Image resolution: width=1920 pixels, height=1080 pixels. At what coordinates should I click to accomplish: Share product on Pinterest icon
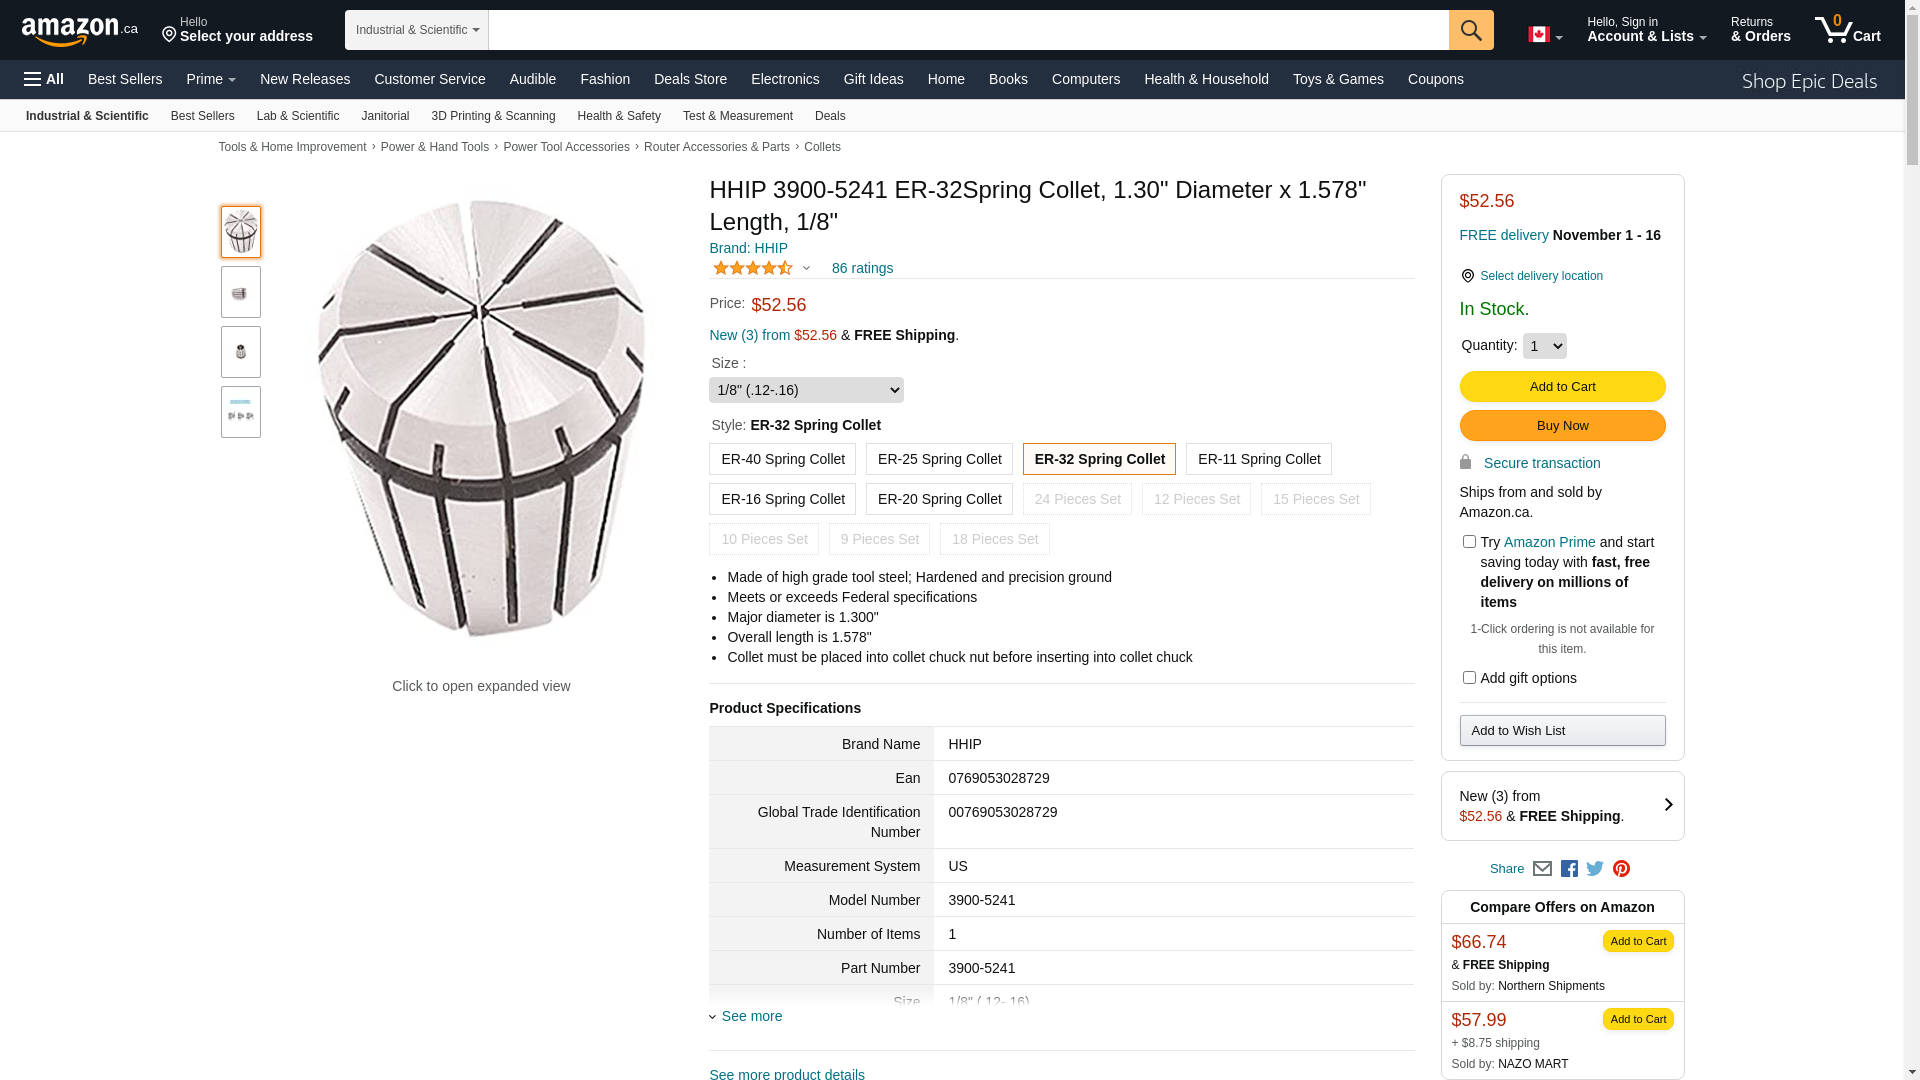1621,869
